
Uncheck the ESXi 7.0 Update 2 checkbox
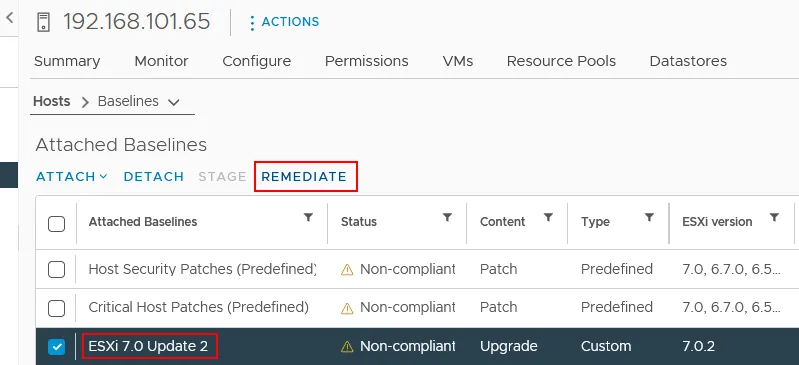point(57,347)
